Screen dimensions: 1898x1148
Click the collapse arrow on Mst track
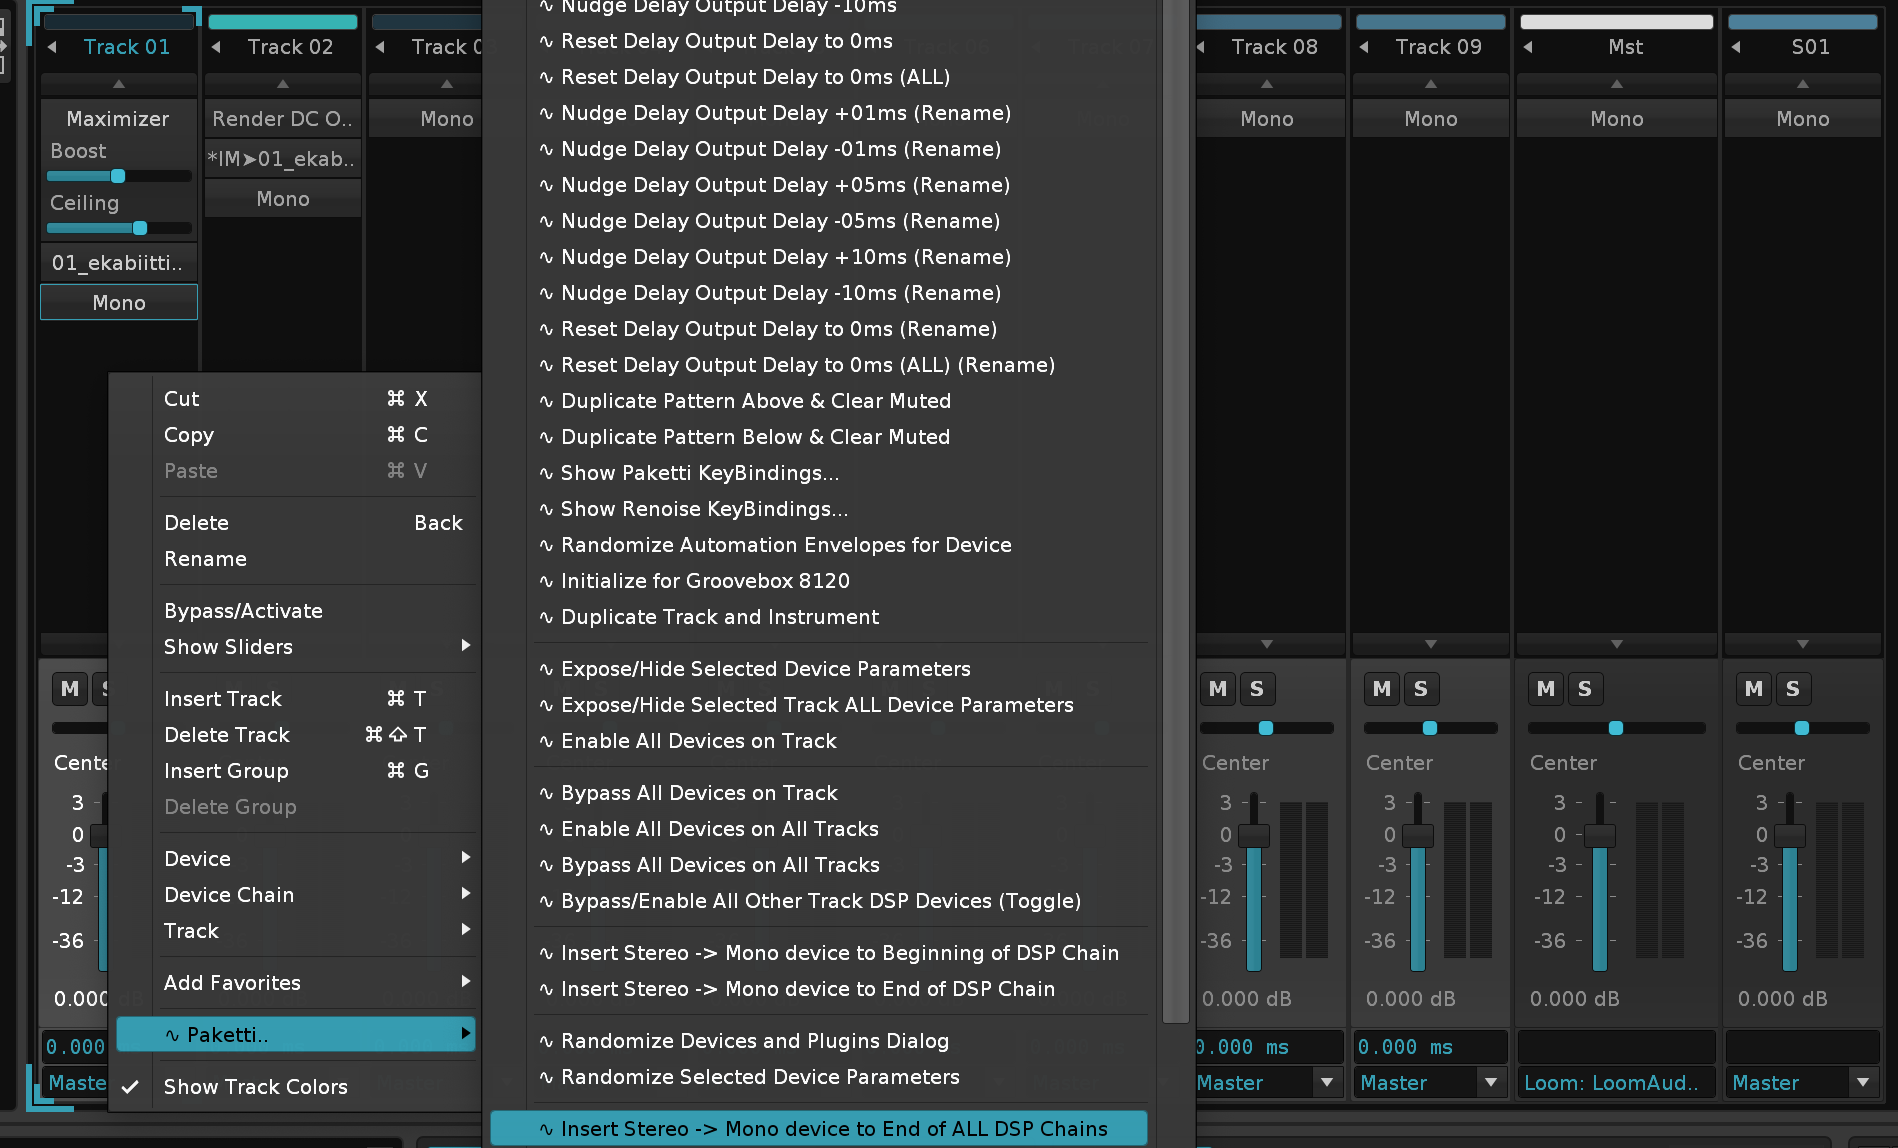[x=1528, y=47]
